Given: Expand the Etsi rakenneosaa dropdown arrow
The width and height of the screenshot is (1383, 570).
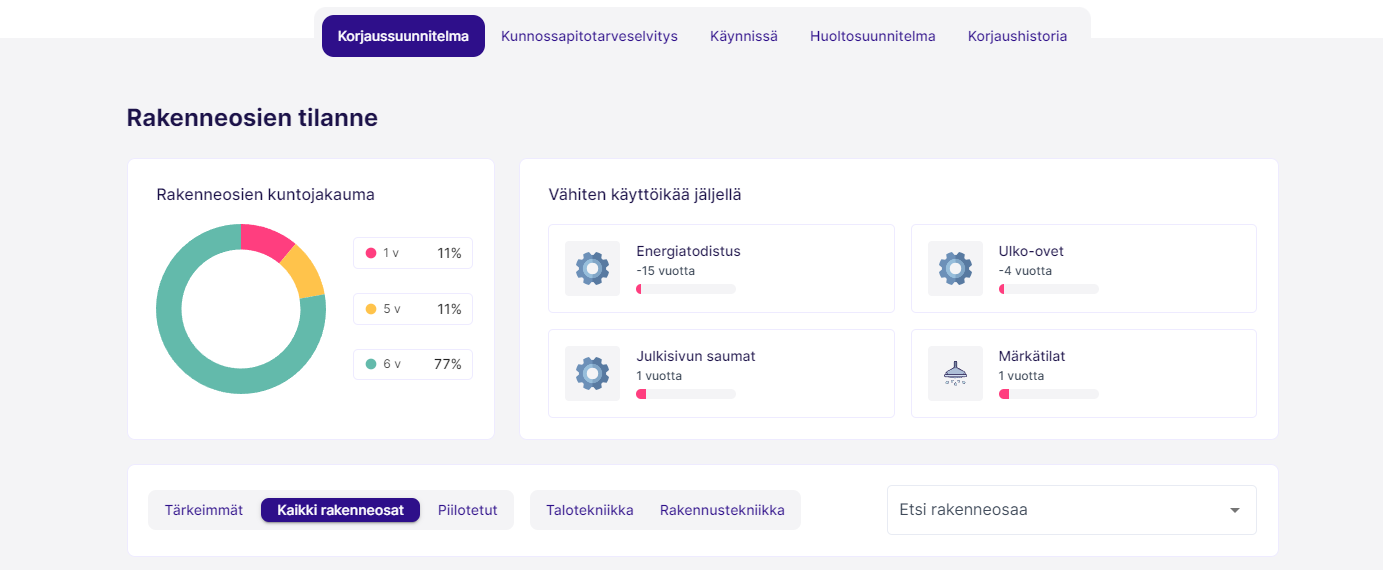Looking at the screenshot, I should (1235, 510).
